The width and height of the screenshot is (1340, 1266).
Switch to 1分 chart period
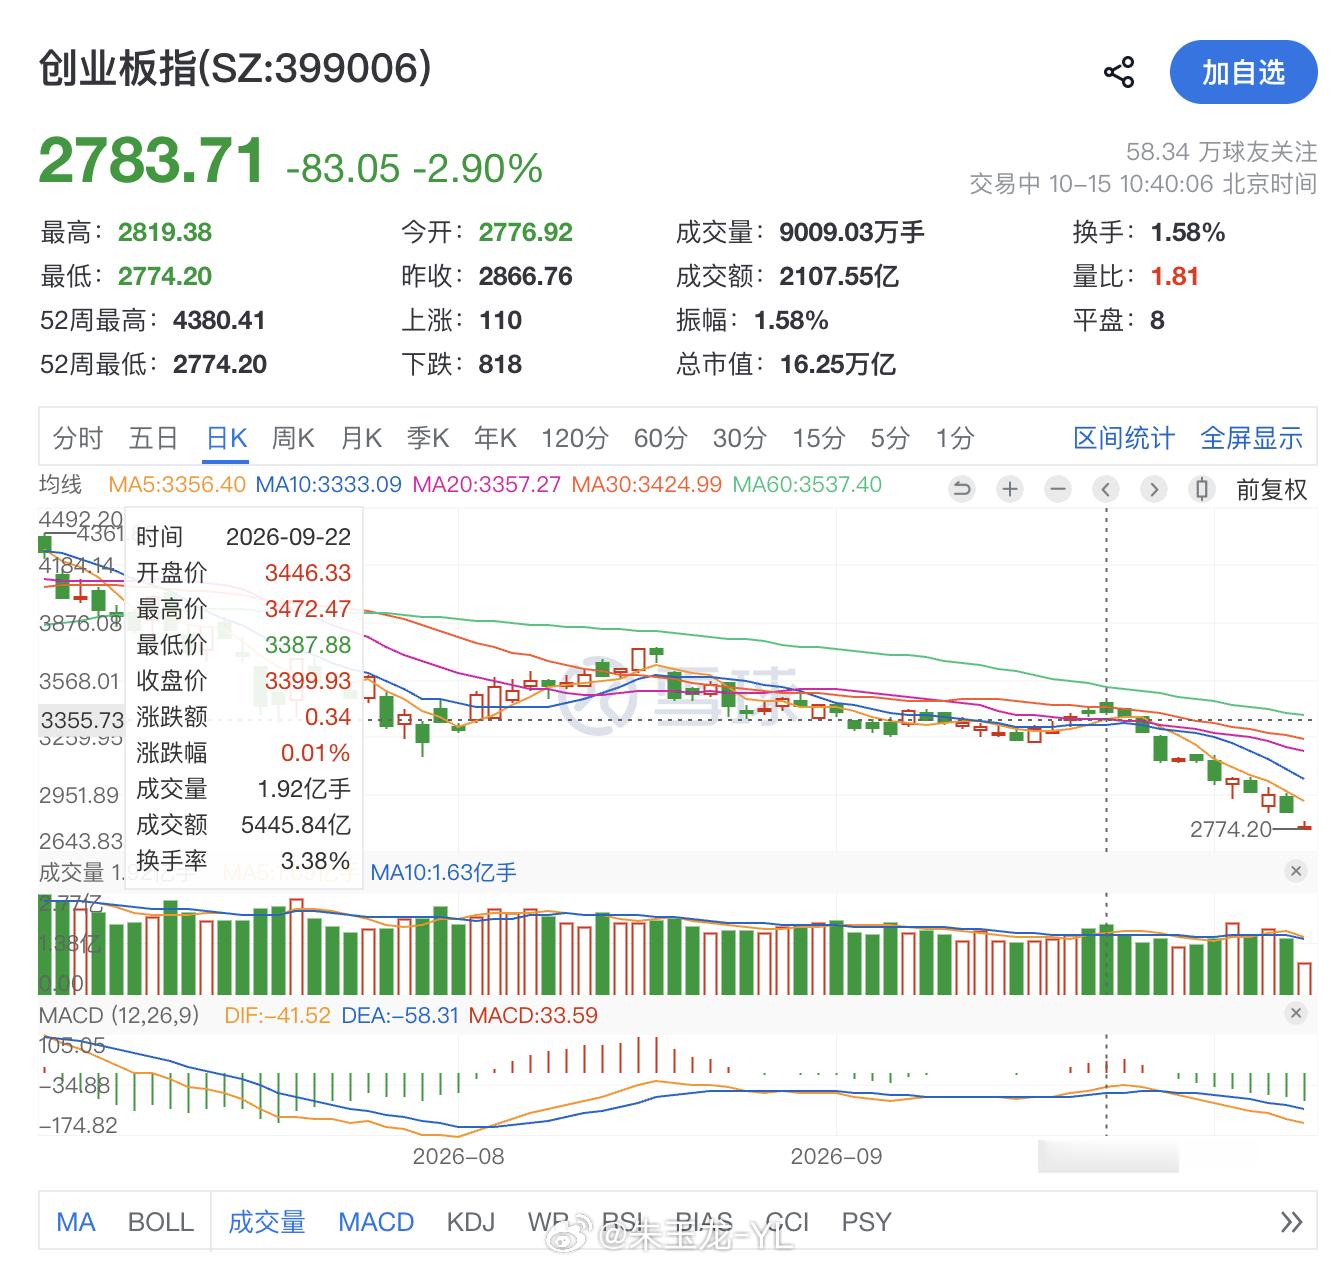(954, 438)
